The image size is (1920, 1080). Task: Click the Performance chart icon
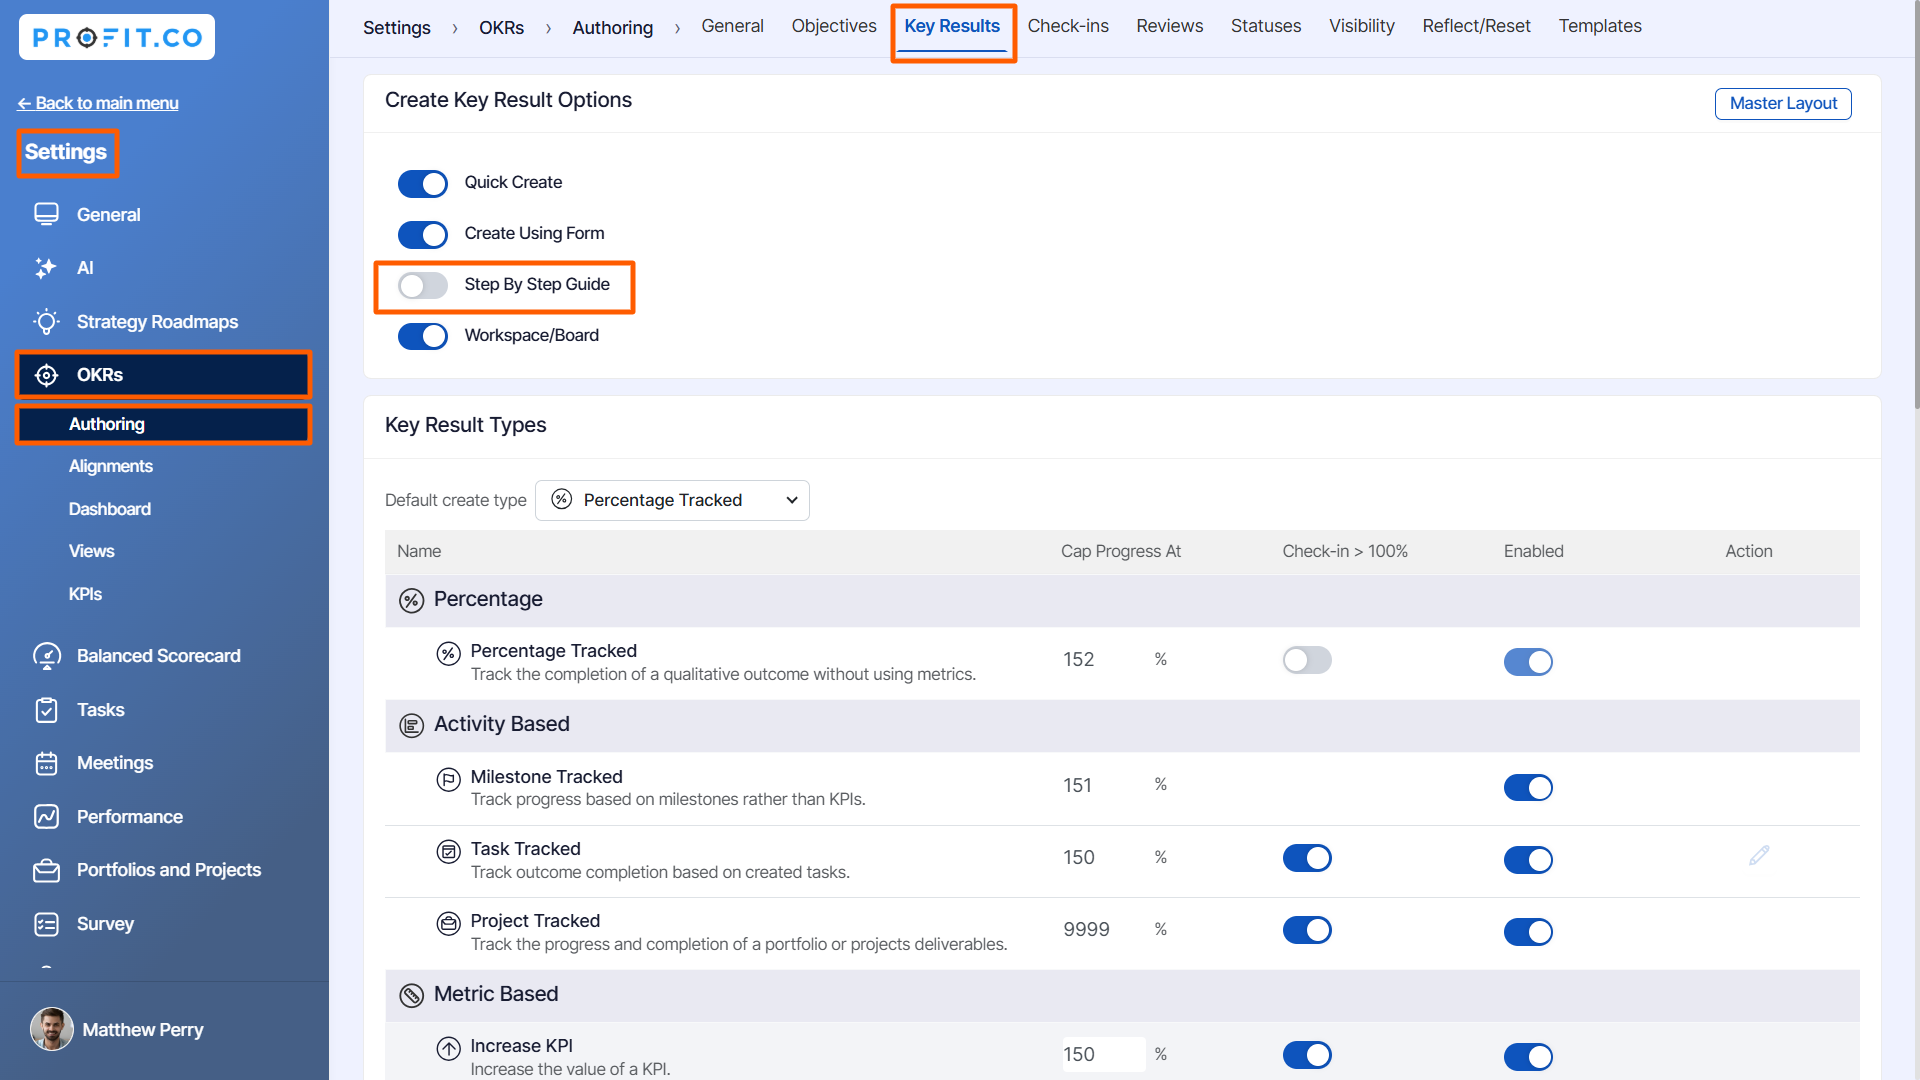[x=46, y=817]
